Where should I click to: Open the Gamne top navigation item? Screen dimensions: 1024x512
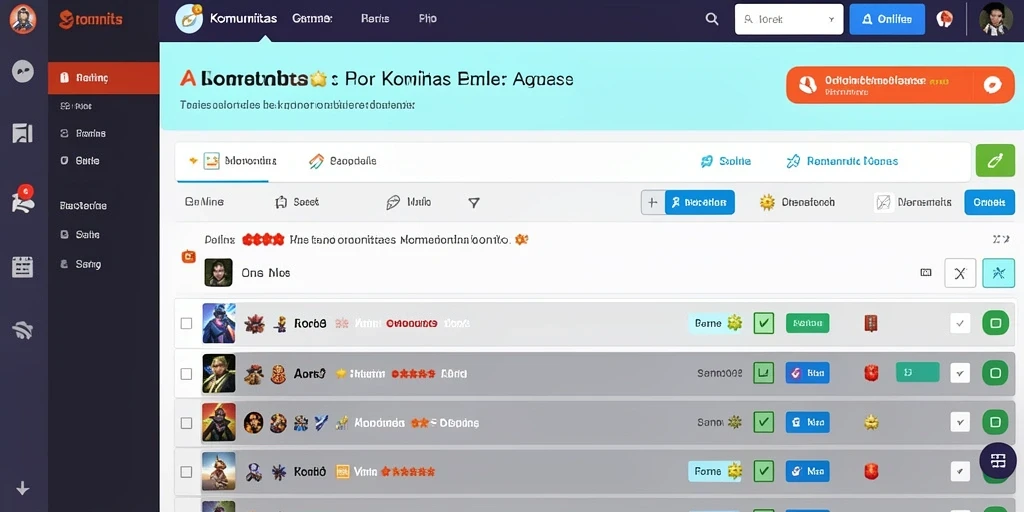312,19
